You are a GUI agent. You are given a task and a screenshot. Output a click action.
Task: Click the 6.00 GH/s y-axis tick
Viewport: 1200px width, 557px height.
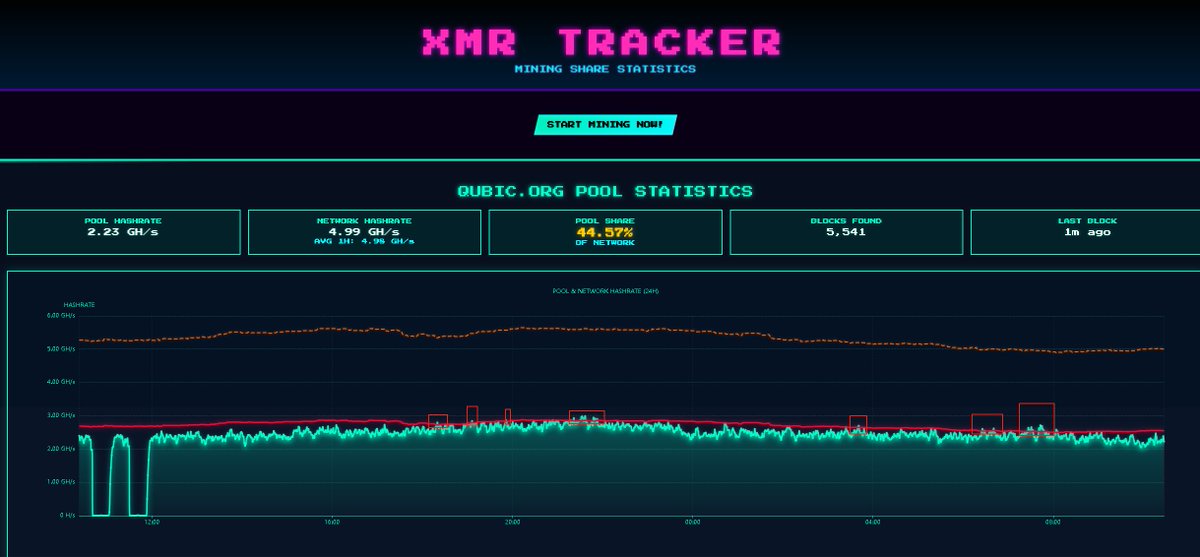coord(61,315)
